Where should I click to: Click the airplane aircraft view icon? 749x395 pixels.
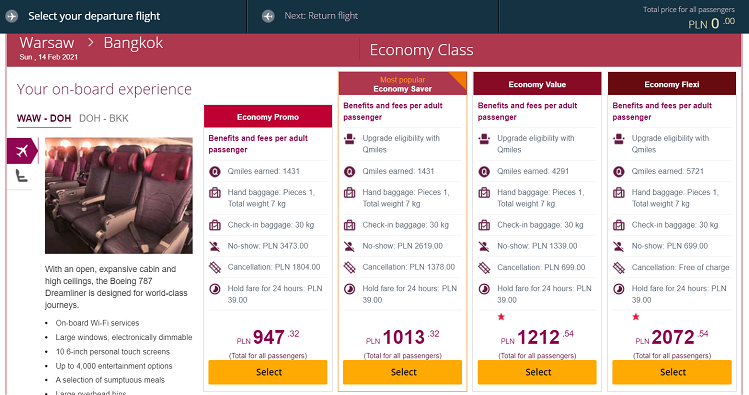pos(22,151)
